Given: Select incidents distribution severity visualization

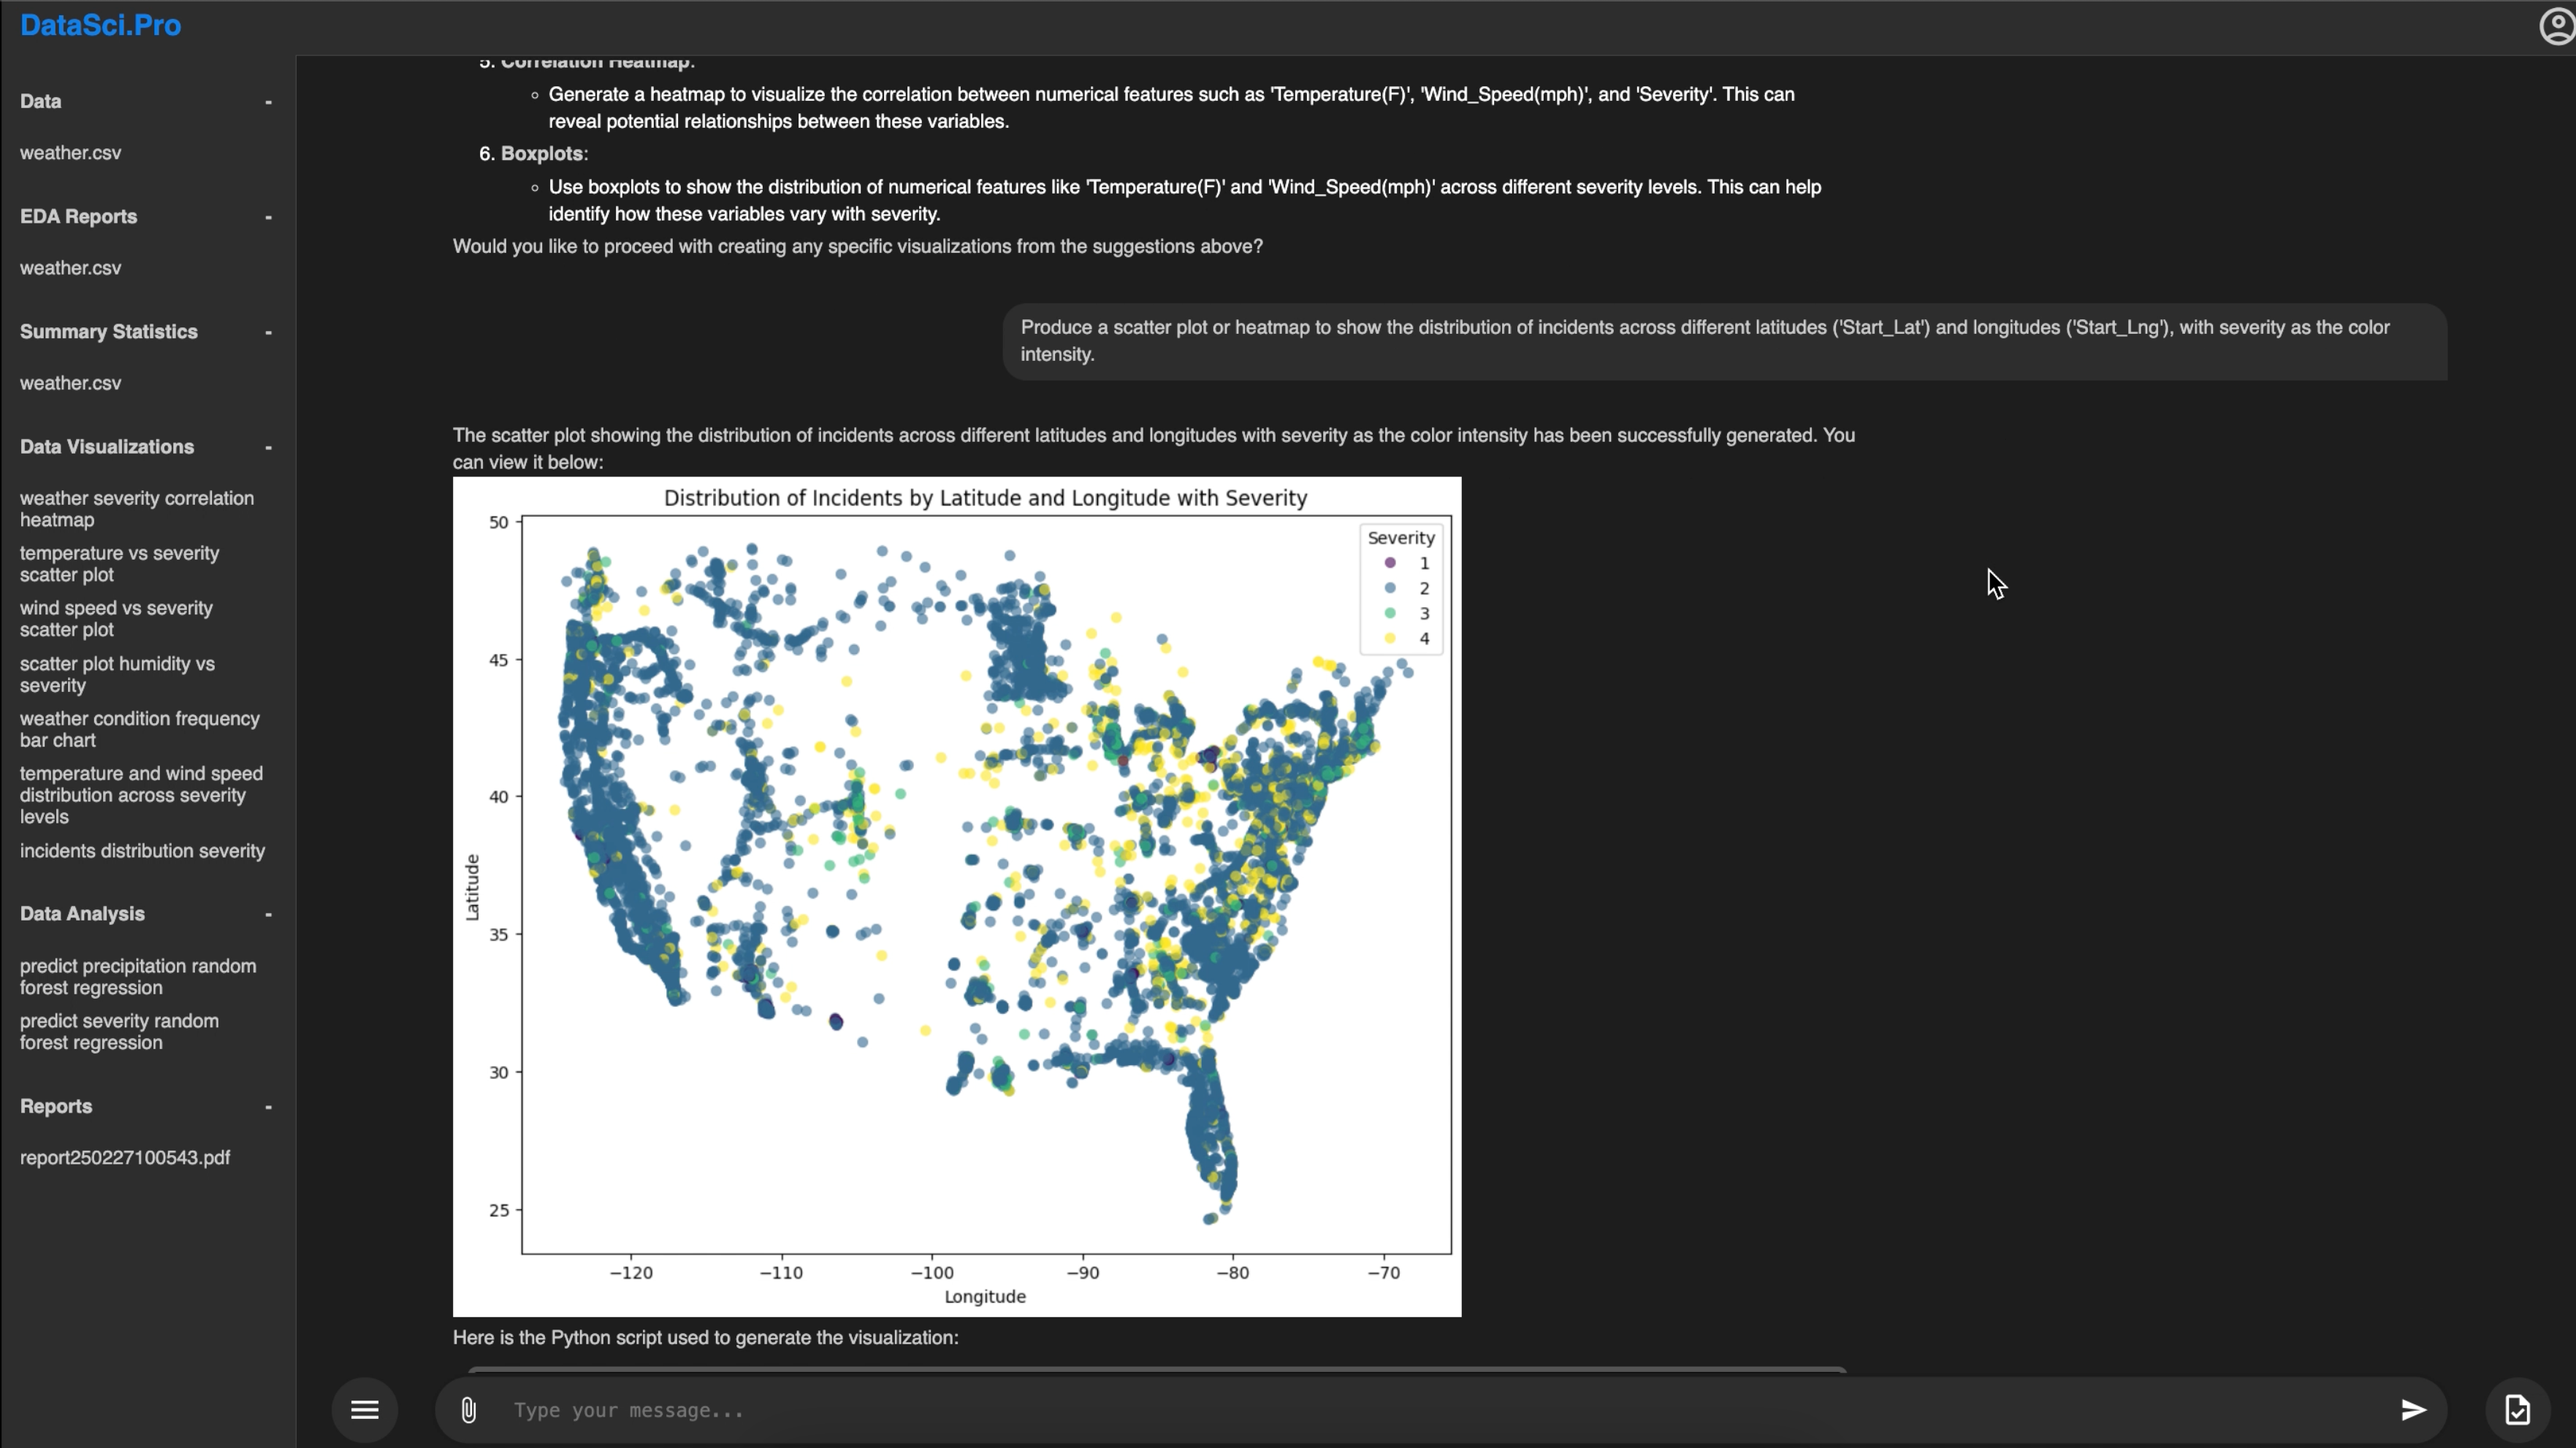Looking at the screenshot, I should click(x=142, y=851).
